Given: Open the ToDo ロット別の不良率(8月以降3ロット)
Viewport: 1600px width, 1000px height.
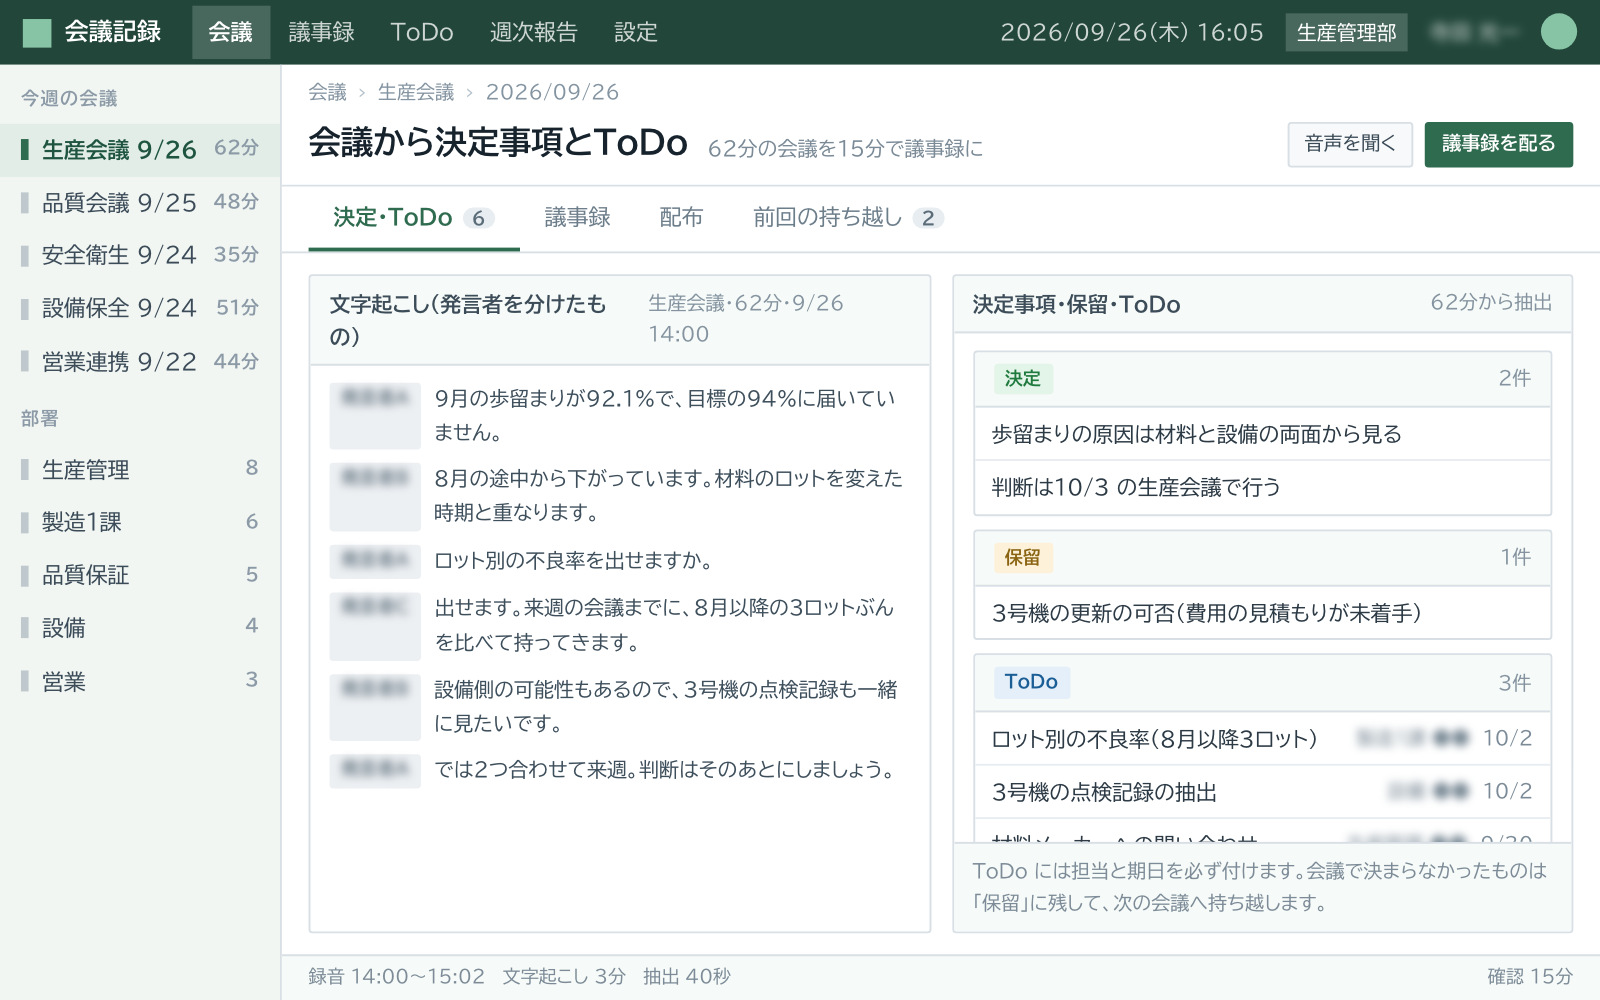Looking at the screenshot, I should (x=1263, y=739).
